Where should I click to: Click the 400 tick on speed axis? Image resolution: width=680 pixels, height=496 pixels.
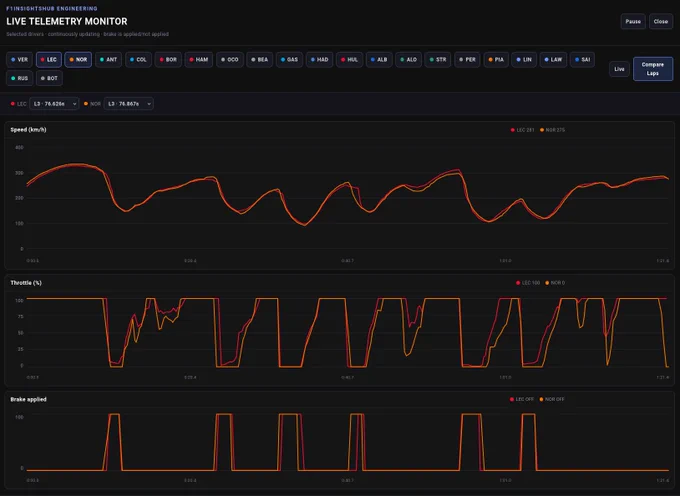(x=19, y=148)
